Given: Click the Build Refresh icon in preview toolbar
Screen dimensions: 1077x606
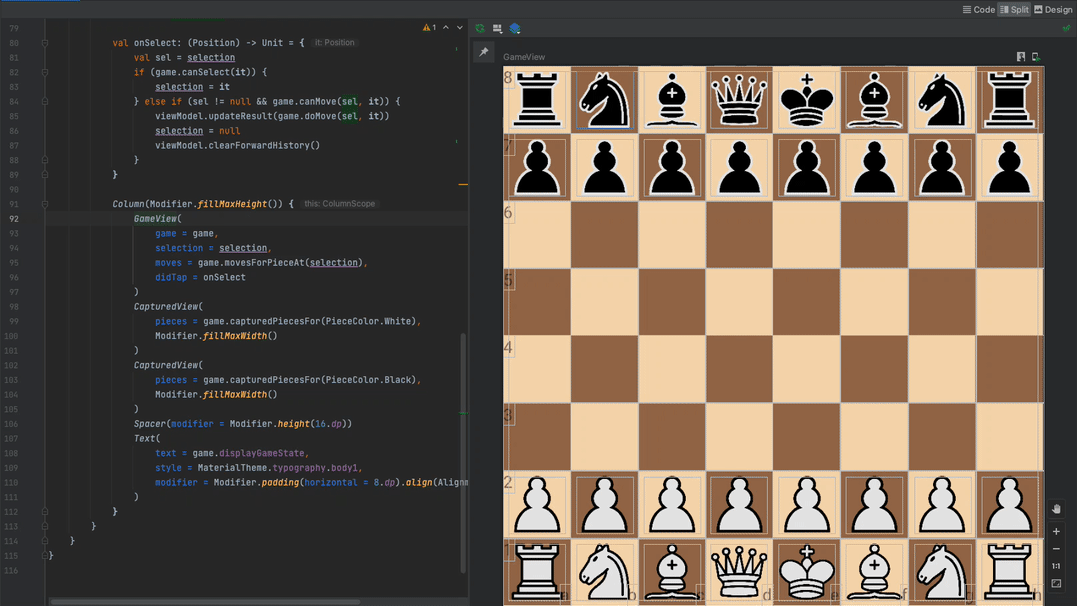Looking at the screenshot, I should (480, 29).
